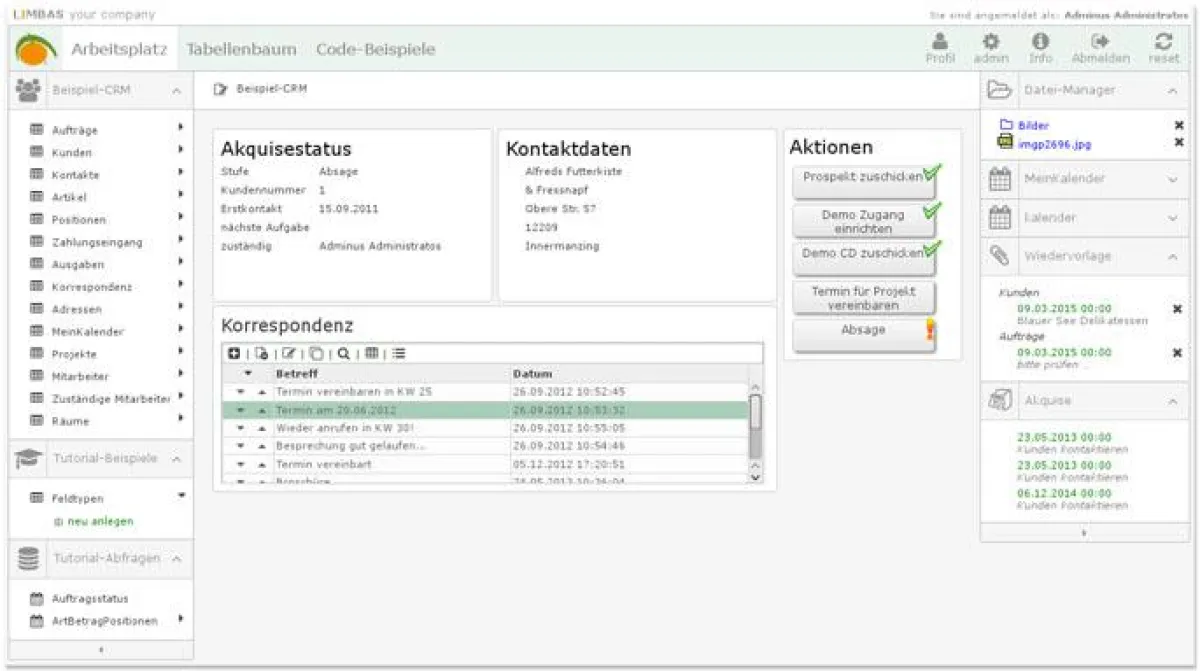Click the Absage button under Aktionen
This screenshot has height=671, width=1200.
coord(862,331)
